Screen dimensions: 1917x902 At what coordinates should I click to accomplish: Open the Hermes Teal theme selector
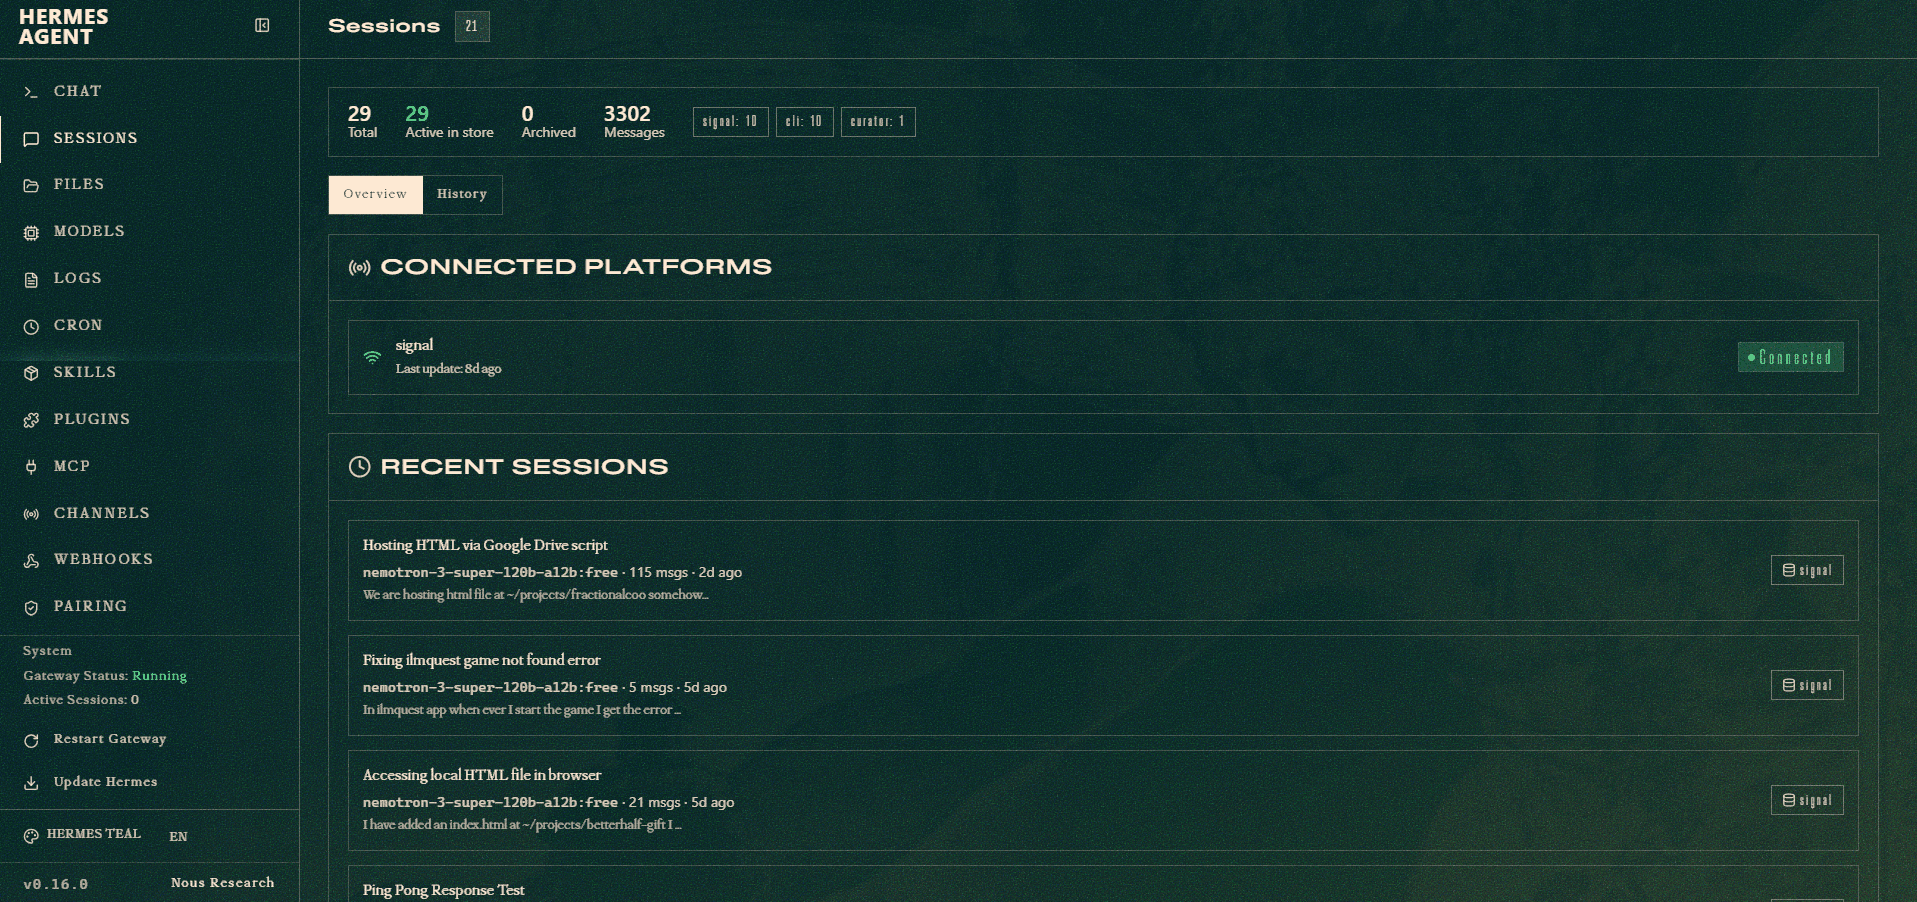(82, 835)
